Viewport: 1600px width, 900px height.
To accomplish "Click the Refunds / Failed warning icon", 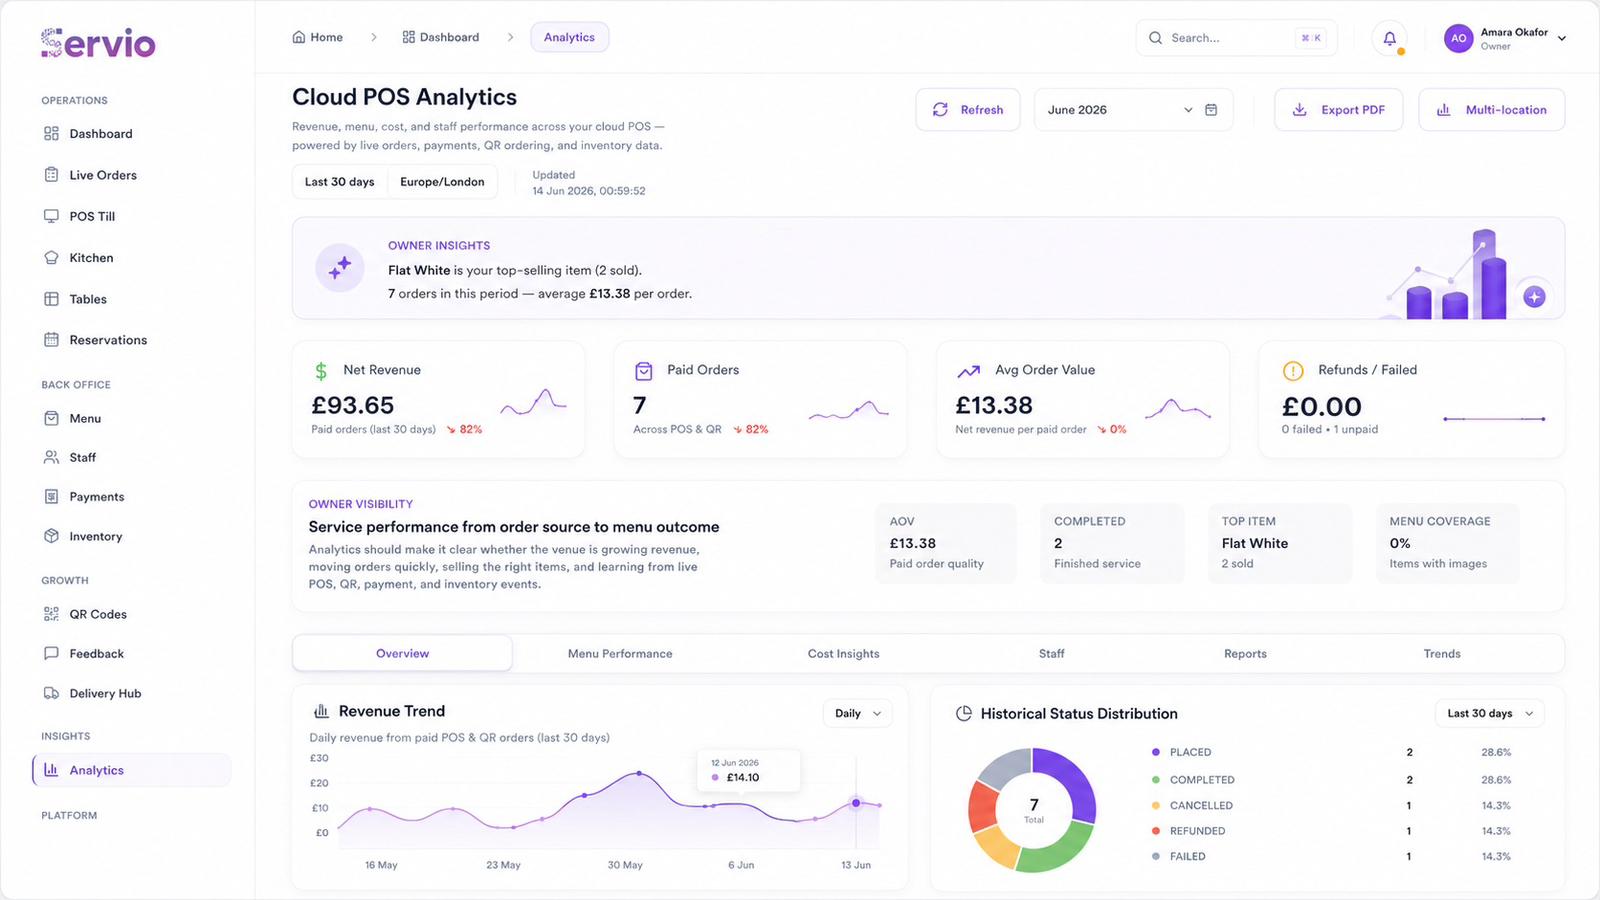I will point(1293,371).
